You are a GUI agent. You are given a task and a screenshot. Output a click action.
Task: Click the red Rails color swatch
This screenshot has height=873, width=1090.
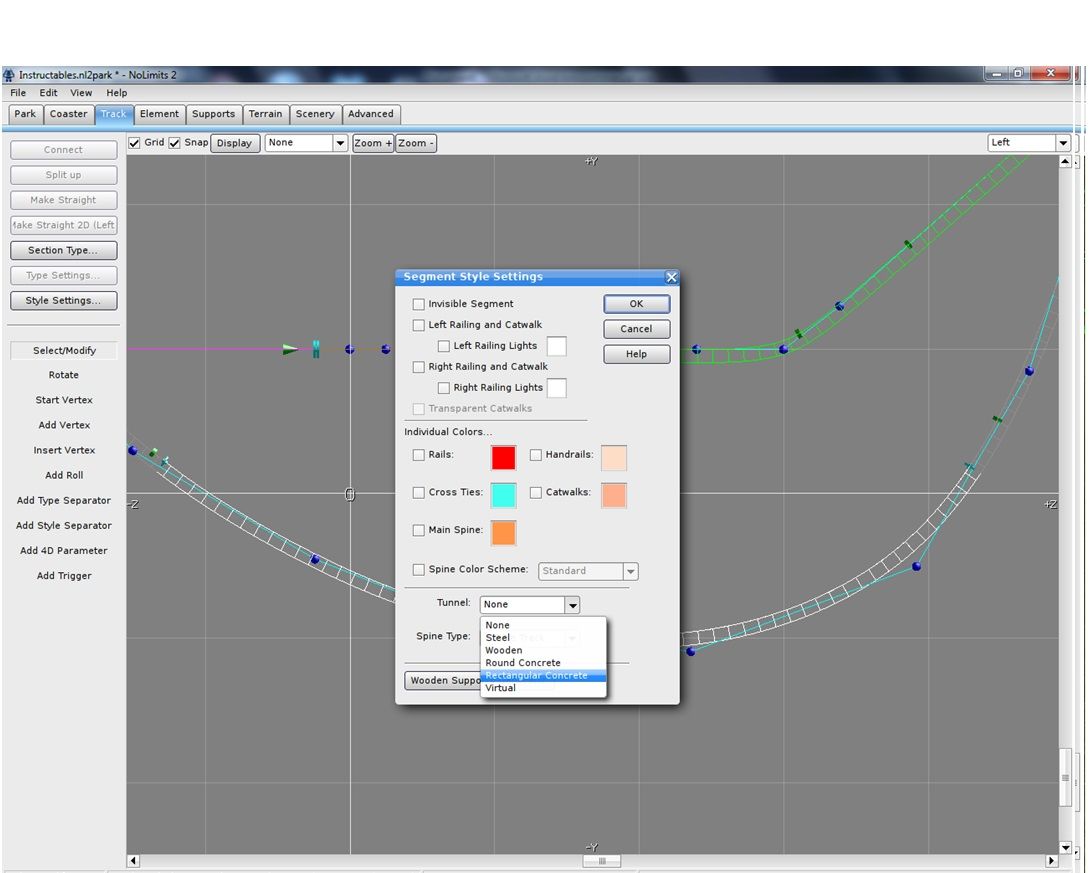(x=503, y=457)
